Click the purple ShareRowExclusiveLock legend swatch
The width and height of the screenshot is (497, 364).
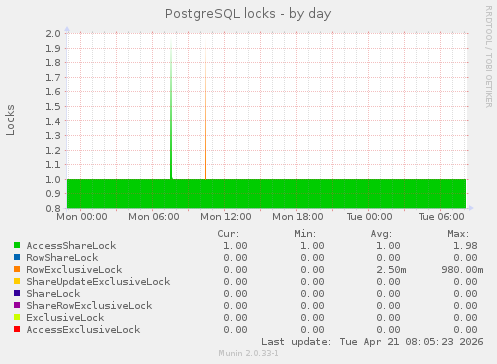point(17,305)
